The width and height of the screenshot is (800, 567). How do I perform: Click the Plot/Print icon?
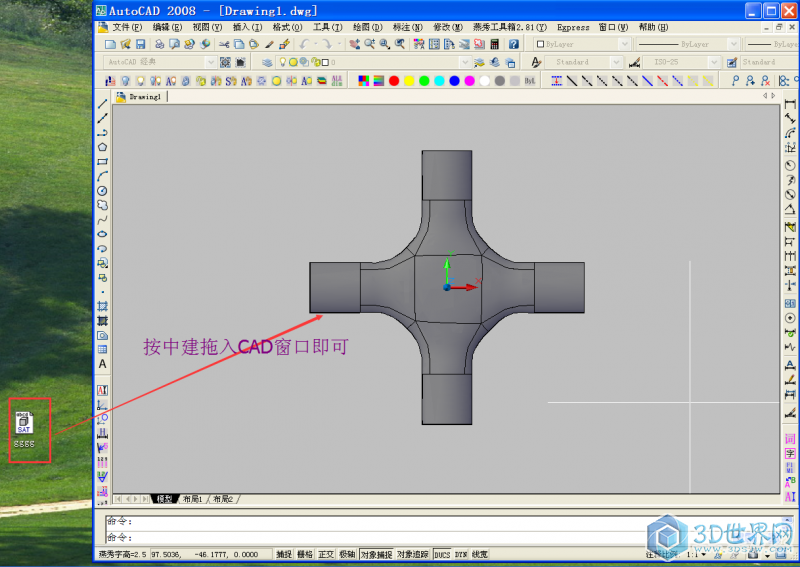[159, 44]
